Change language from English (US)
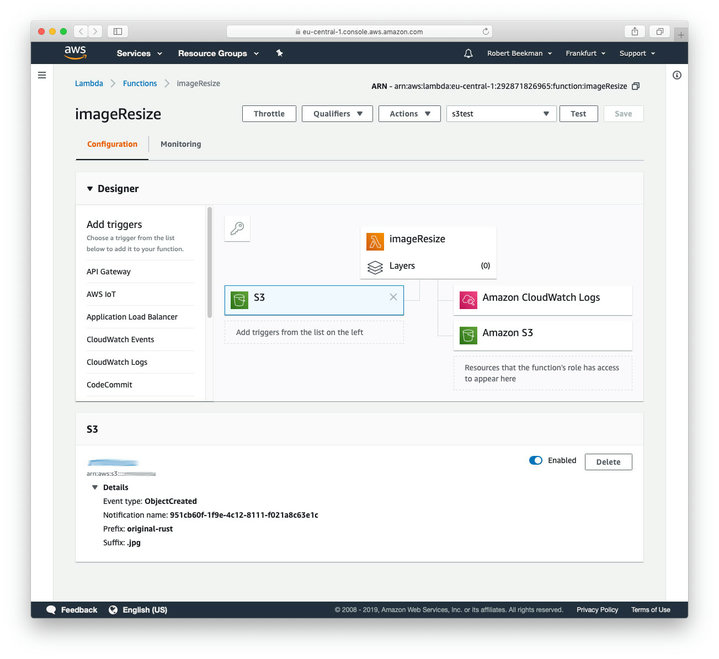Screen dimensions: 719x659 point(144,609)
